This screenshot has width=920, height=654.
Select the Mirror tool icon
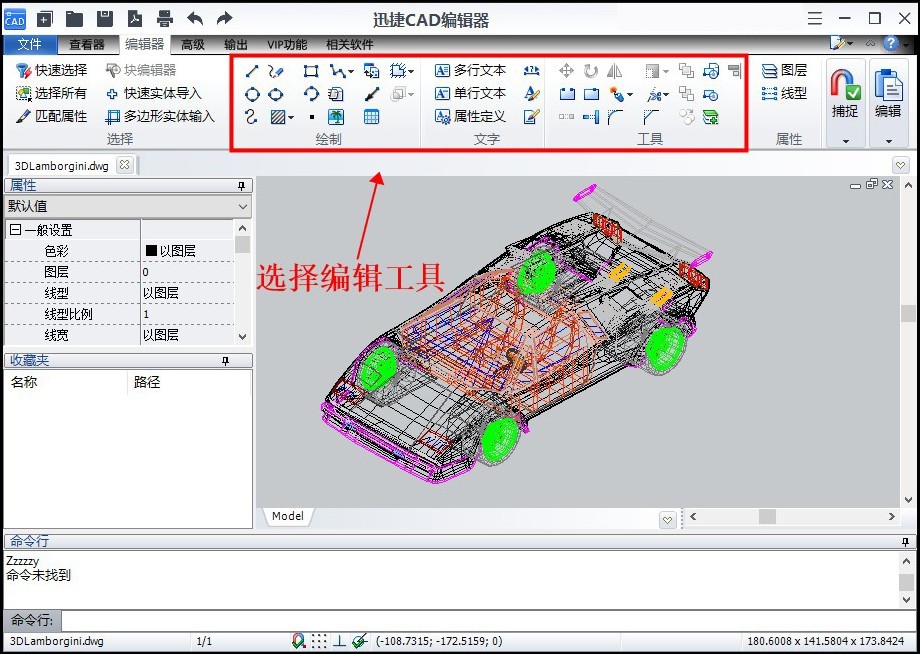point(614,71)
